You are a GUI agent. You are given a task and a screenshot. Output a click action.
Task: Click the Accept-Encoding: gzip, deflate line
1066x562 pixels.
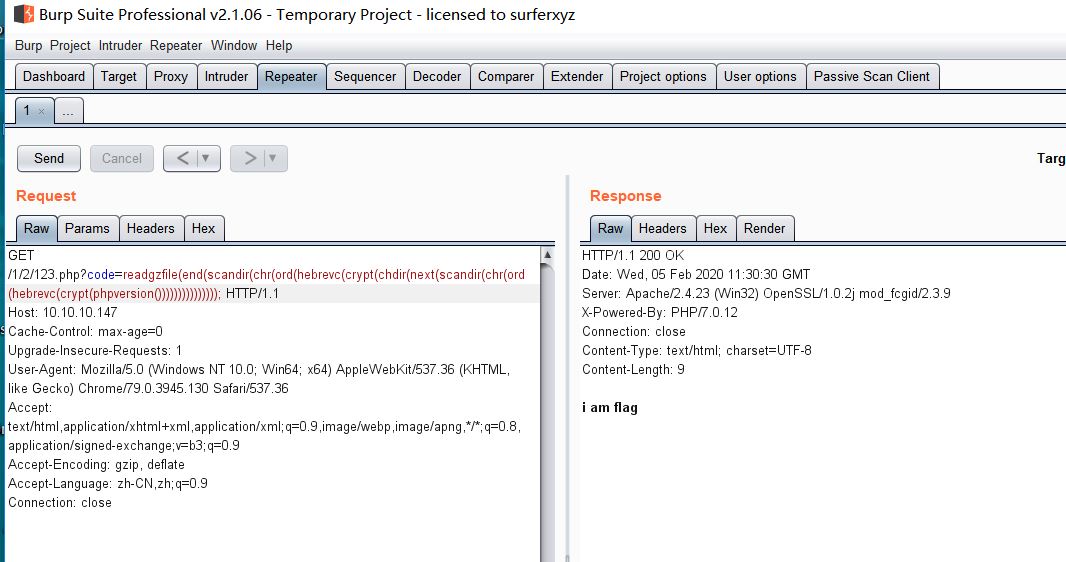(x=97, y=465)
